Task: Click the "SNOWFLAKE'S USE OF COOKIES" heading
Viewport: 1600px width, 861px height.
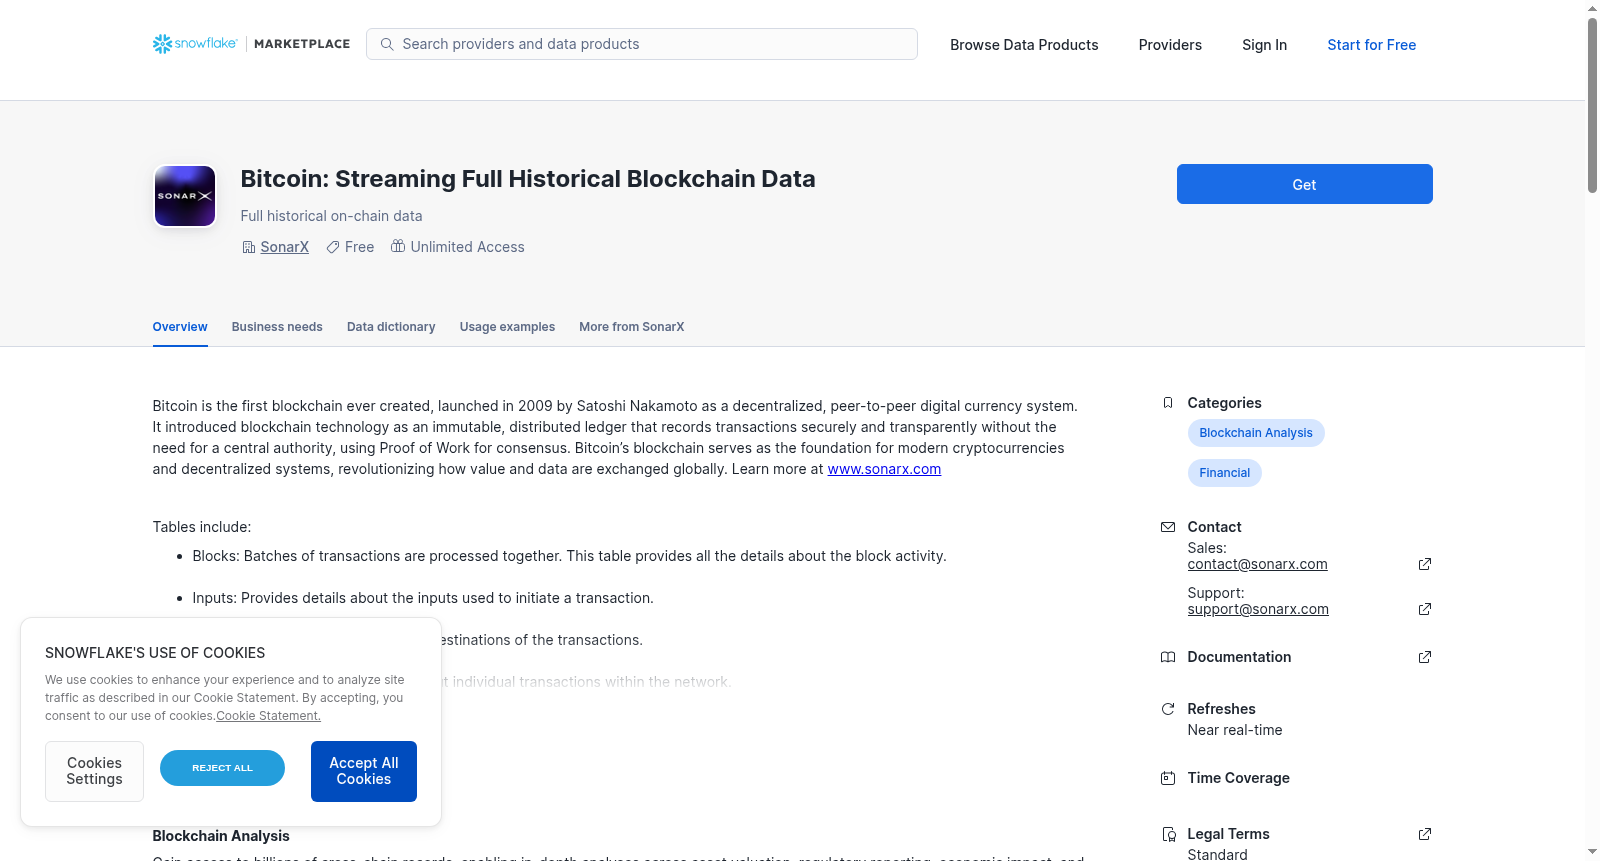Action: coord(155,653)
